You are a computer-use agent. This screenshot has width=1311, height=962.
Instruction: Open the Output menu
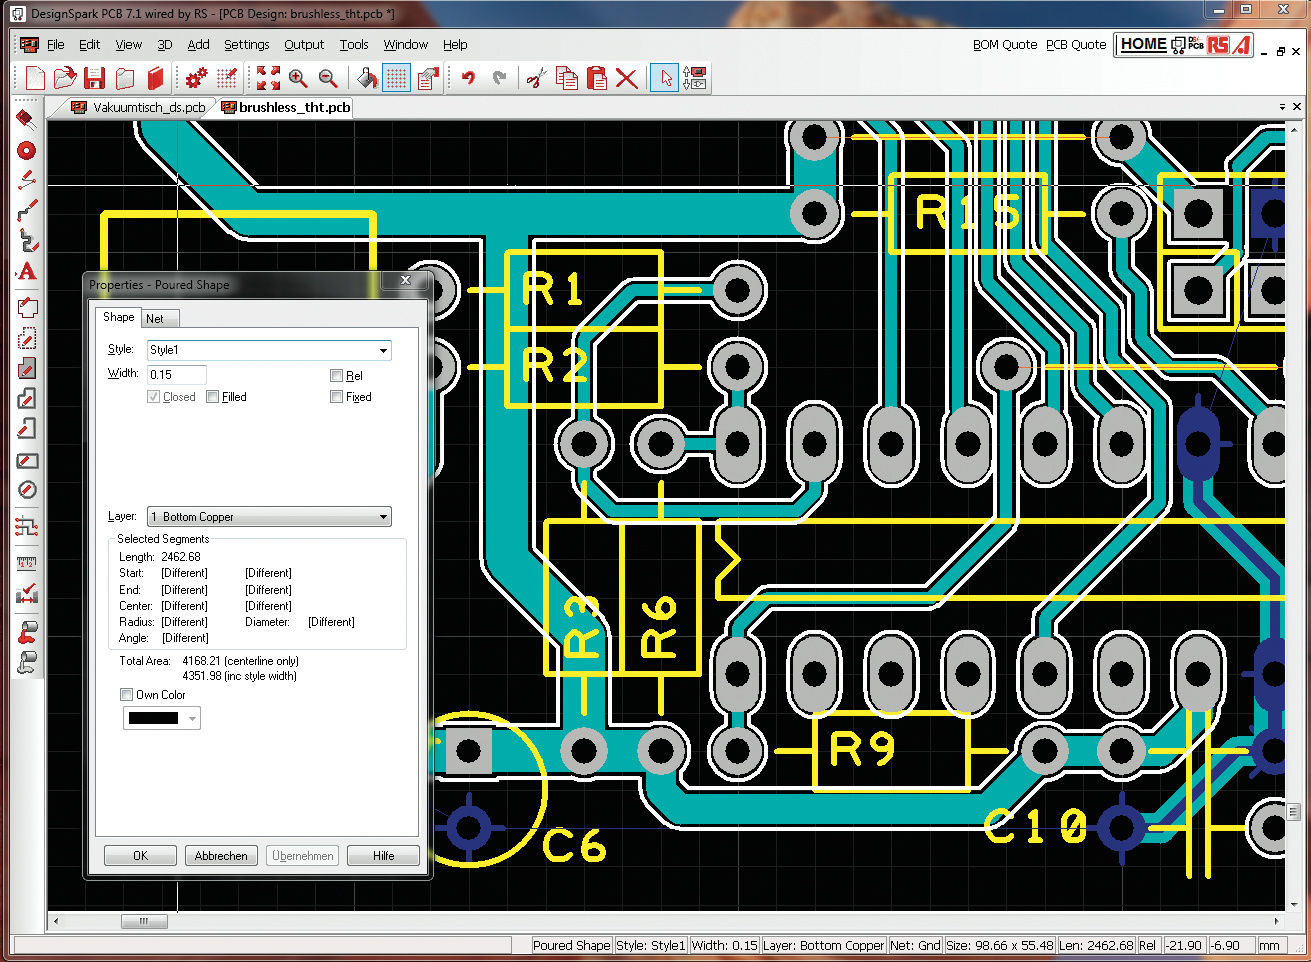(303, 45)
